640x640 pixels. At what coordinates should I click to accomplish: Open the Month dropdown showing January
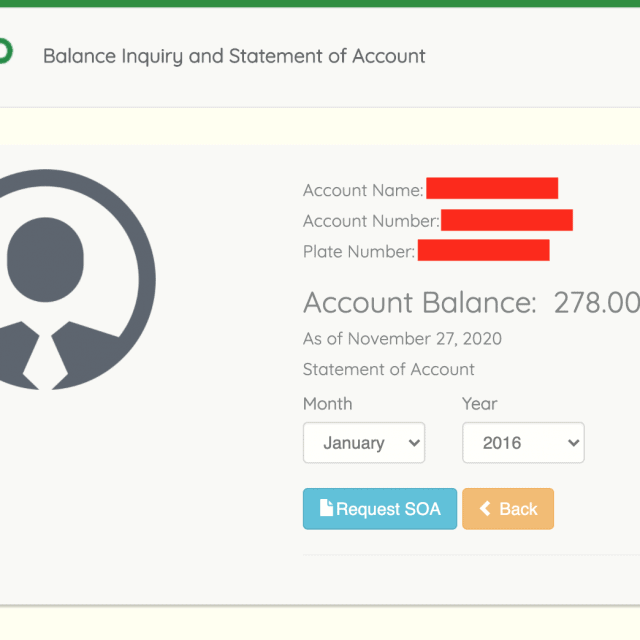(x=363, y=443)
